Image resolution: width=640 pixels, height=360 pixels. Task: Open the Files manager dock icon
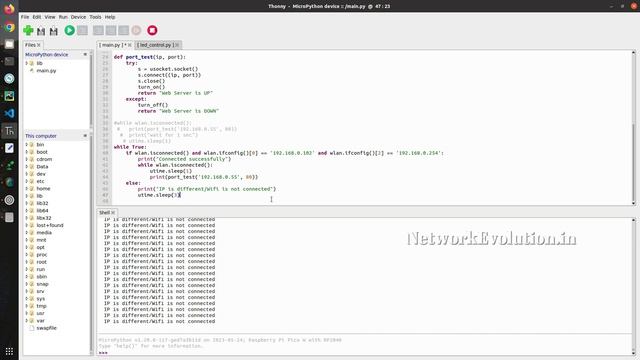tap(9, 44)
